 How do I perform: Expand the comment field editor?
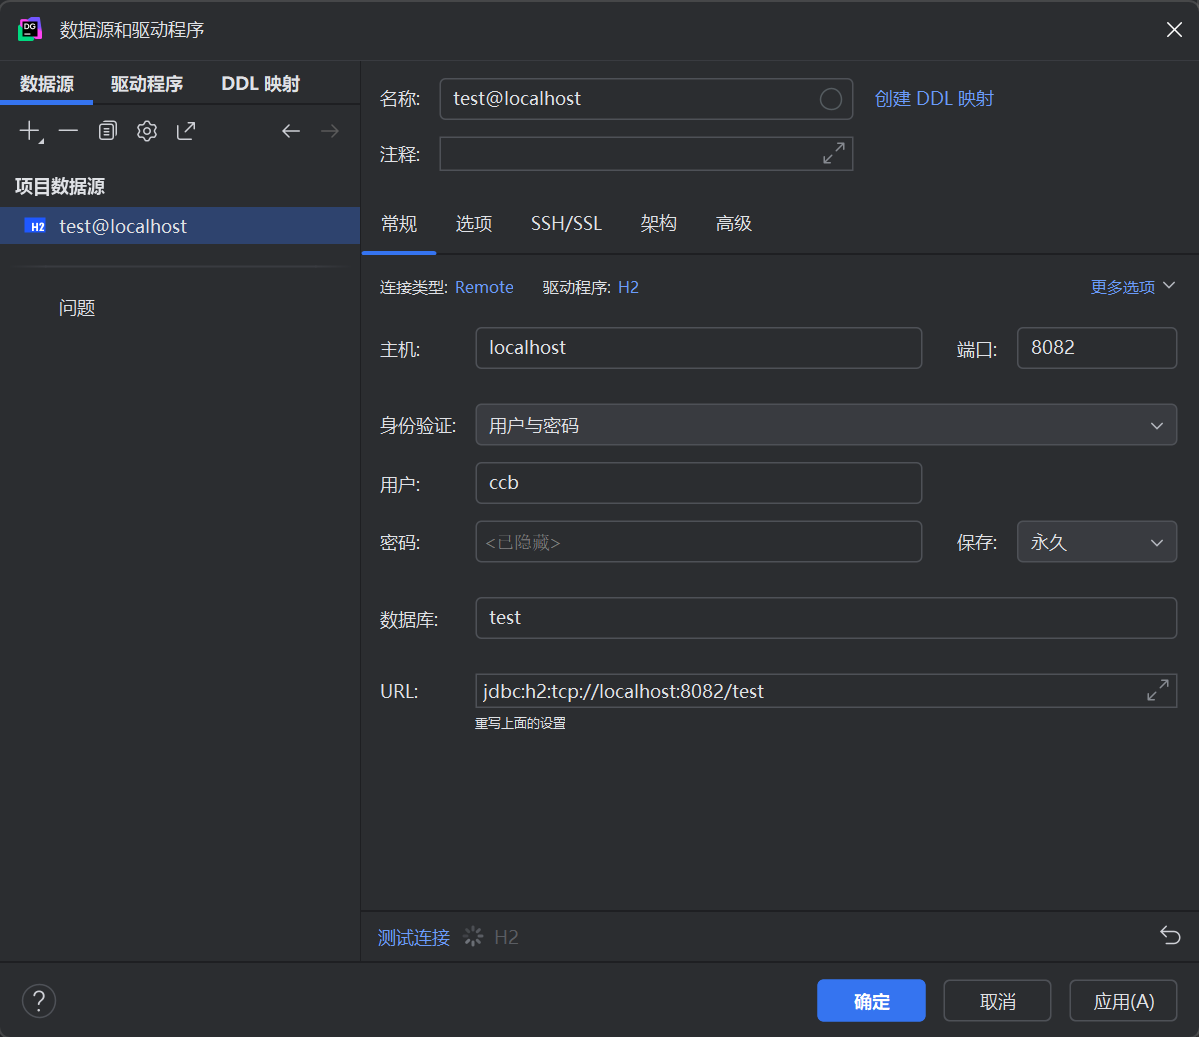pos(833,154)
